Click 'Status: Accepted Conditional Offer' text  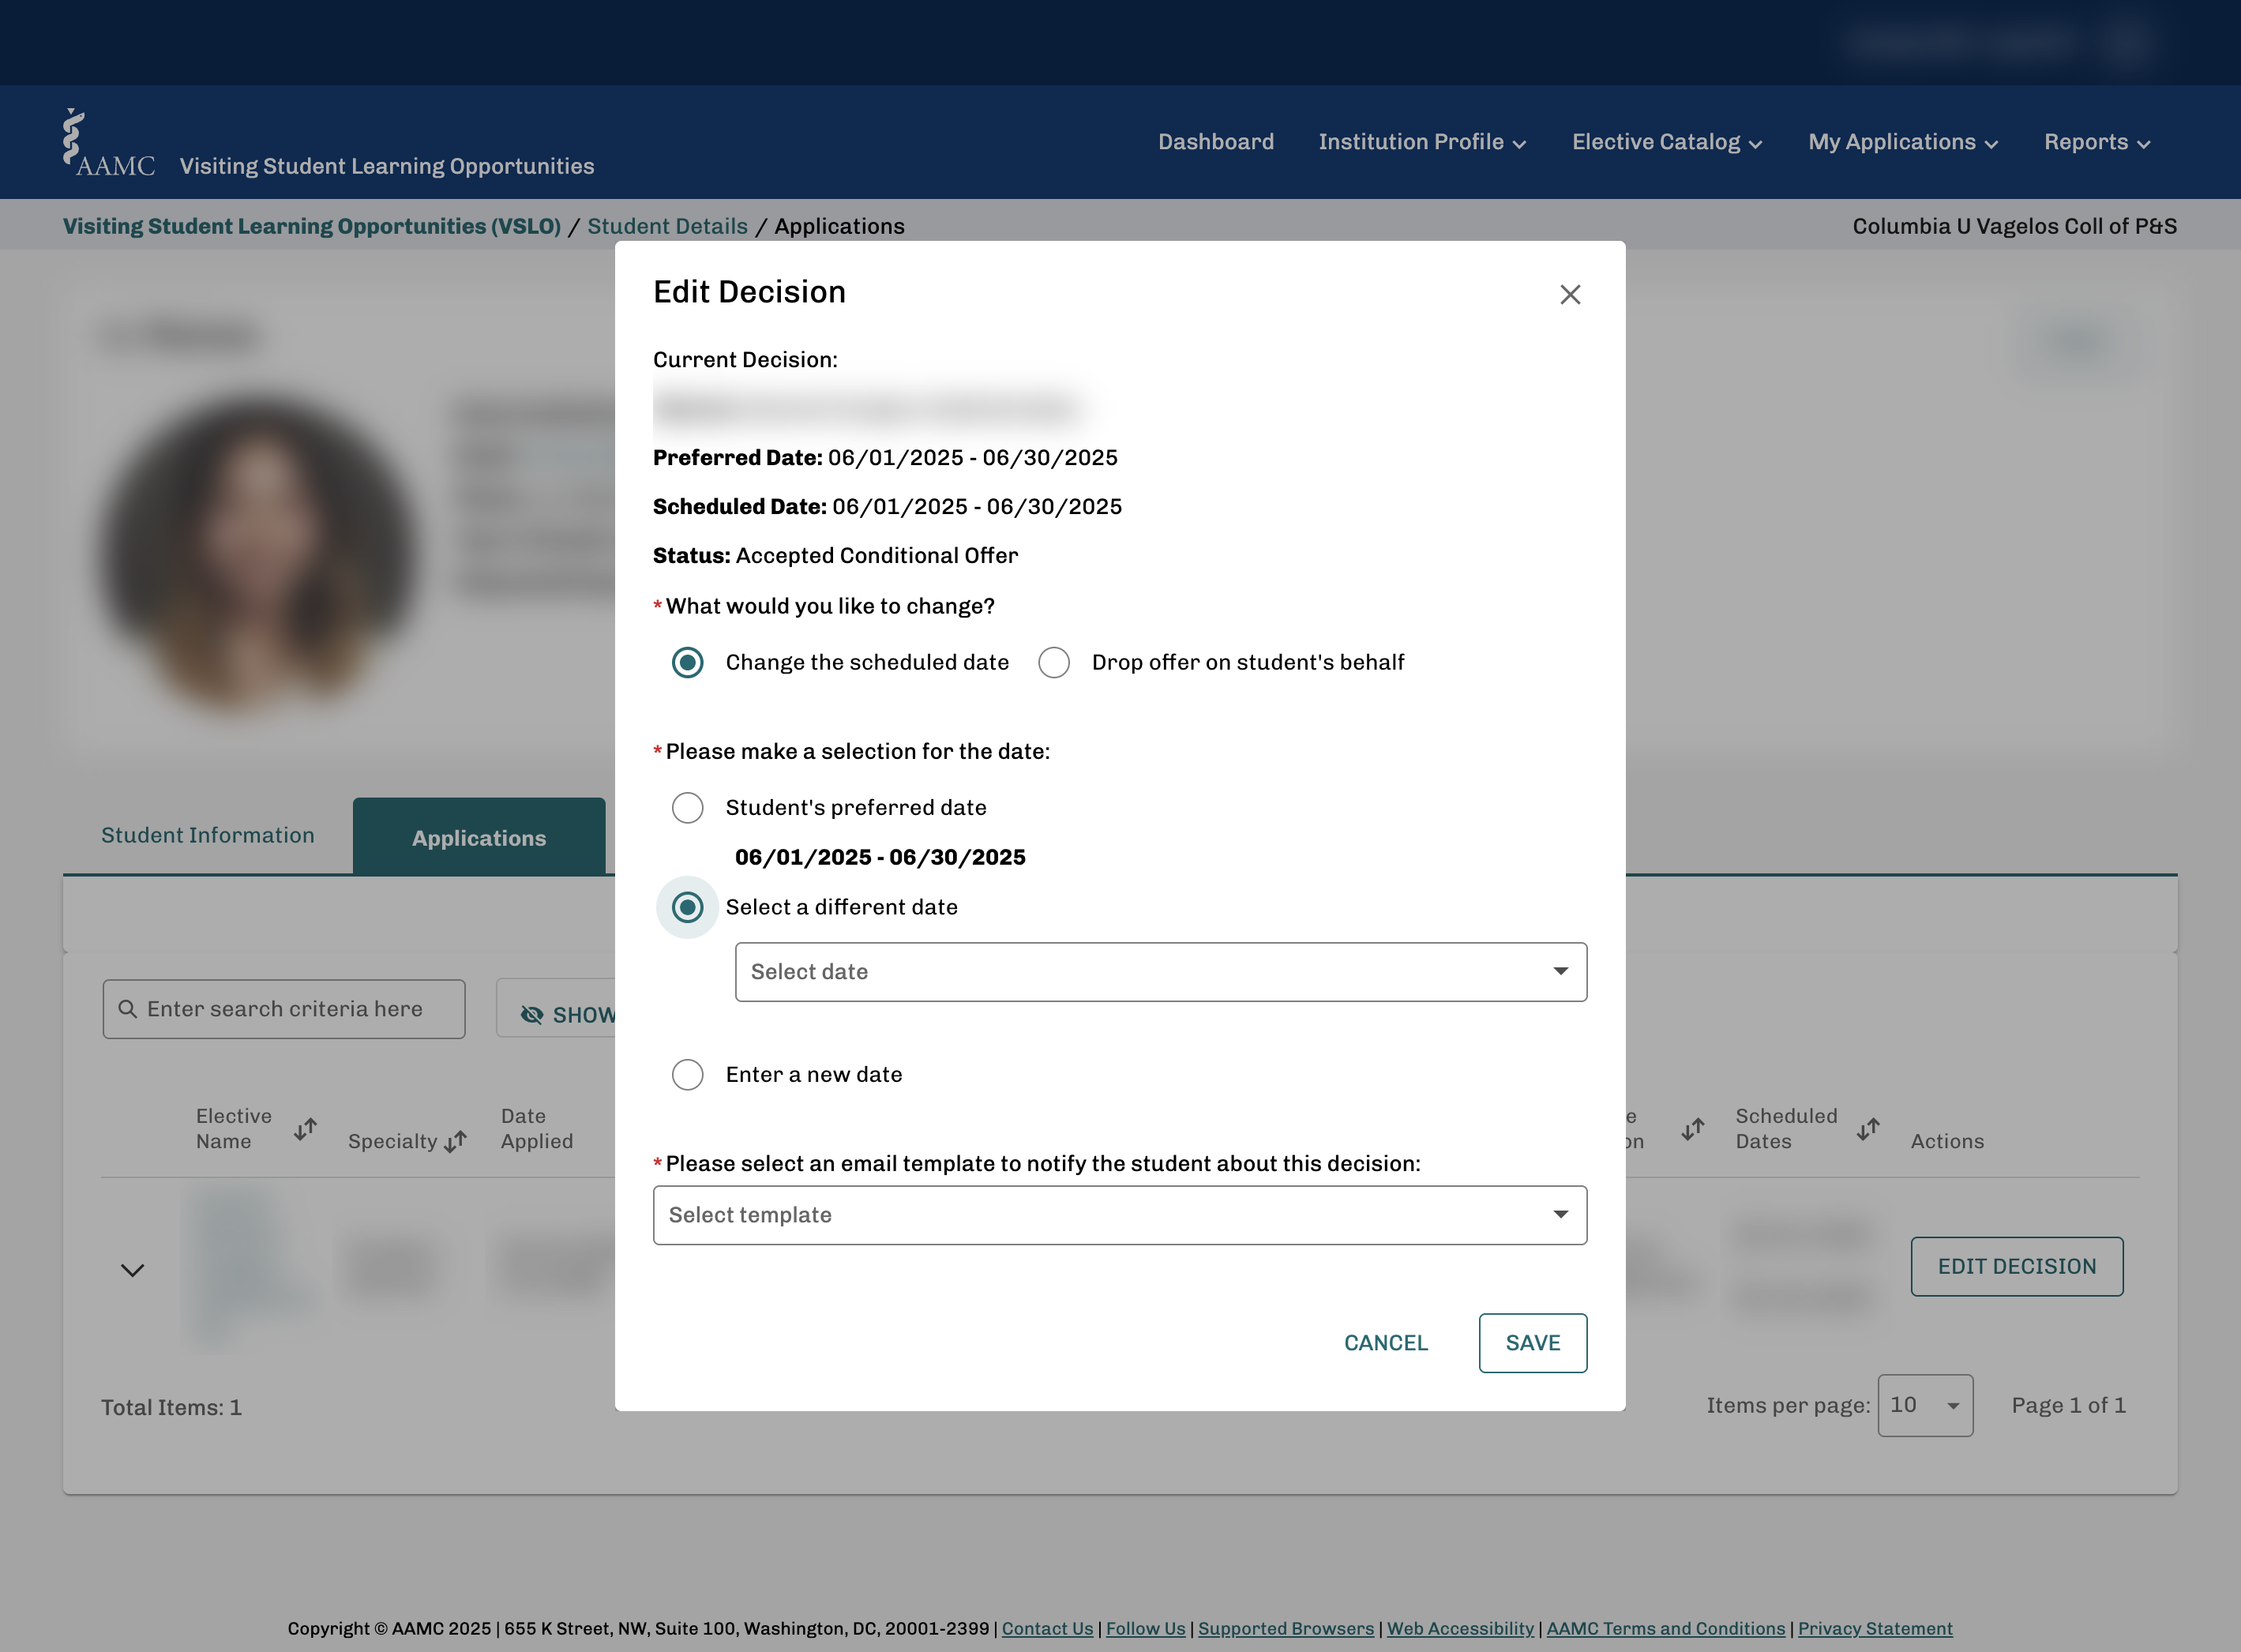tap(835, 555)
